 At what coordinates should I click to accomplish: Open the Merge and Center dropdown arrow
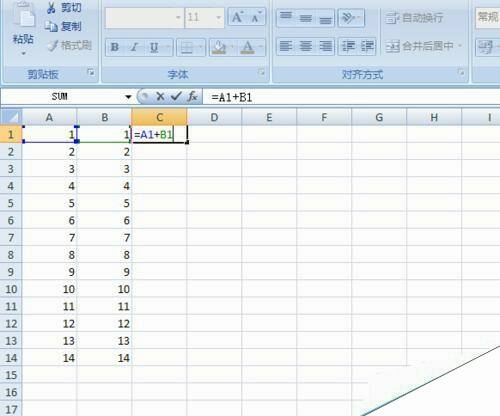(x=460, y=46)
